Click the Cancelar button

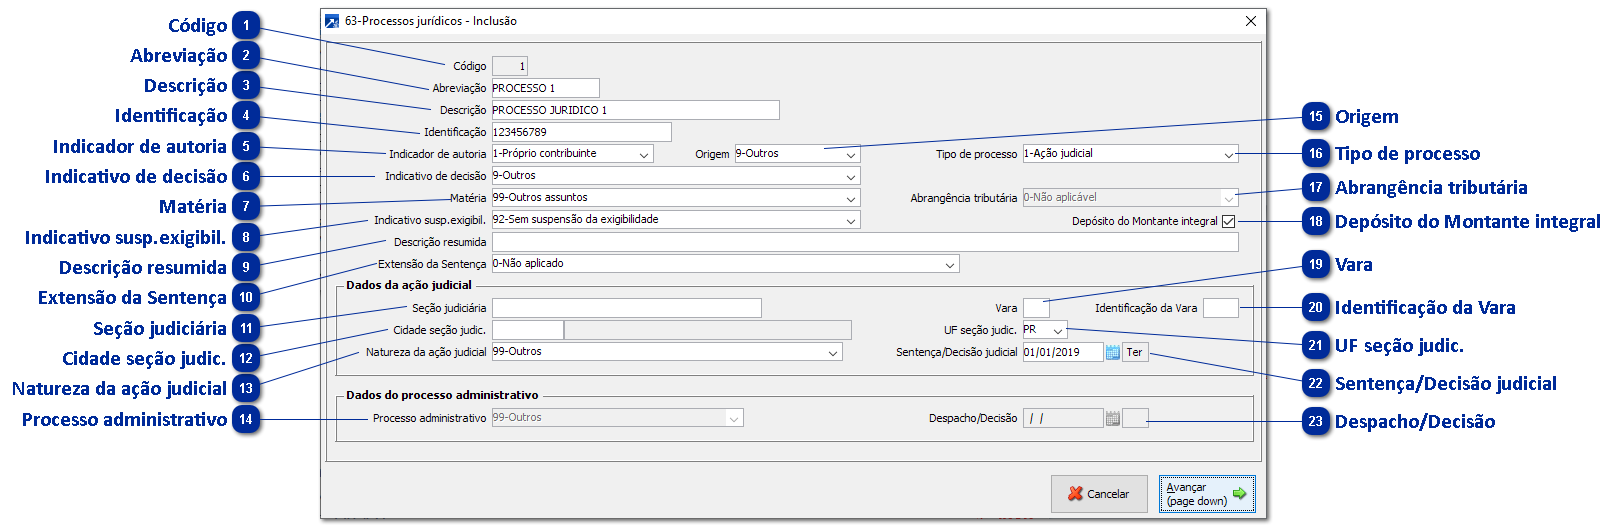pyautogui.click(x=1099, y=494)
